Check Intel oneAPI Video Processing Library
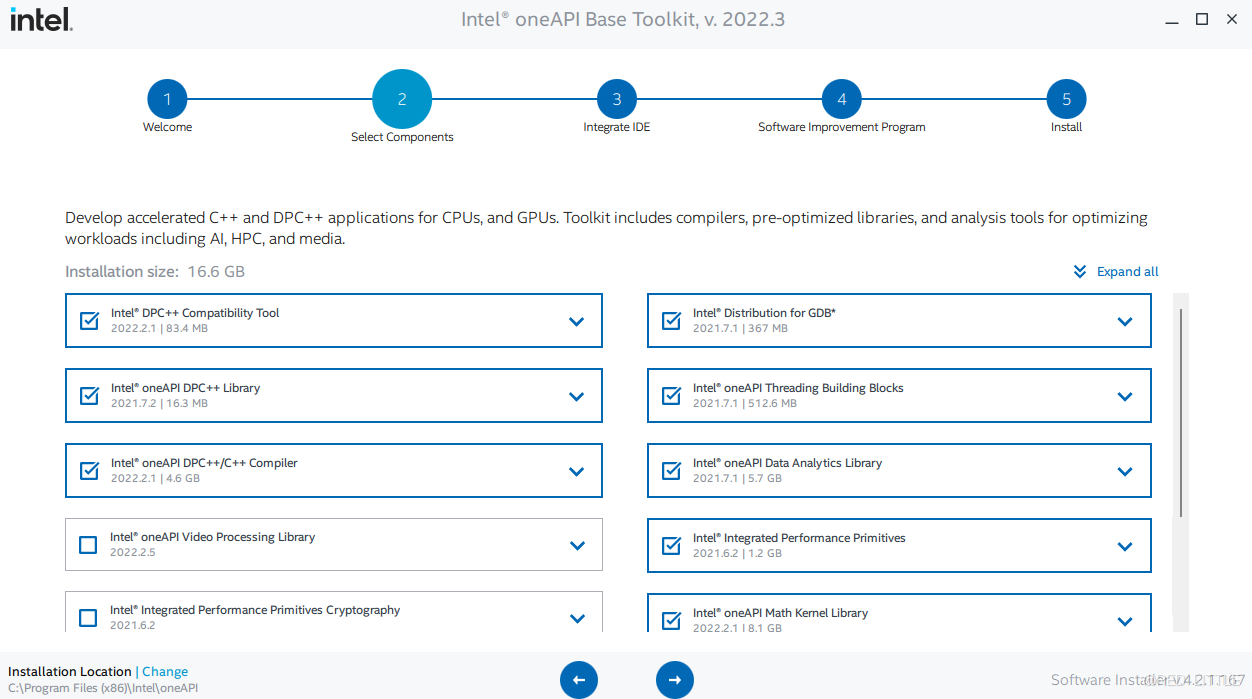The image size is (1252, 699). click(88, 545)
